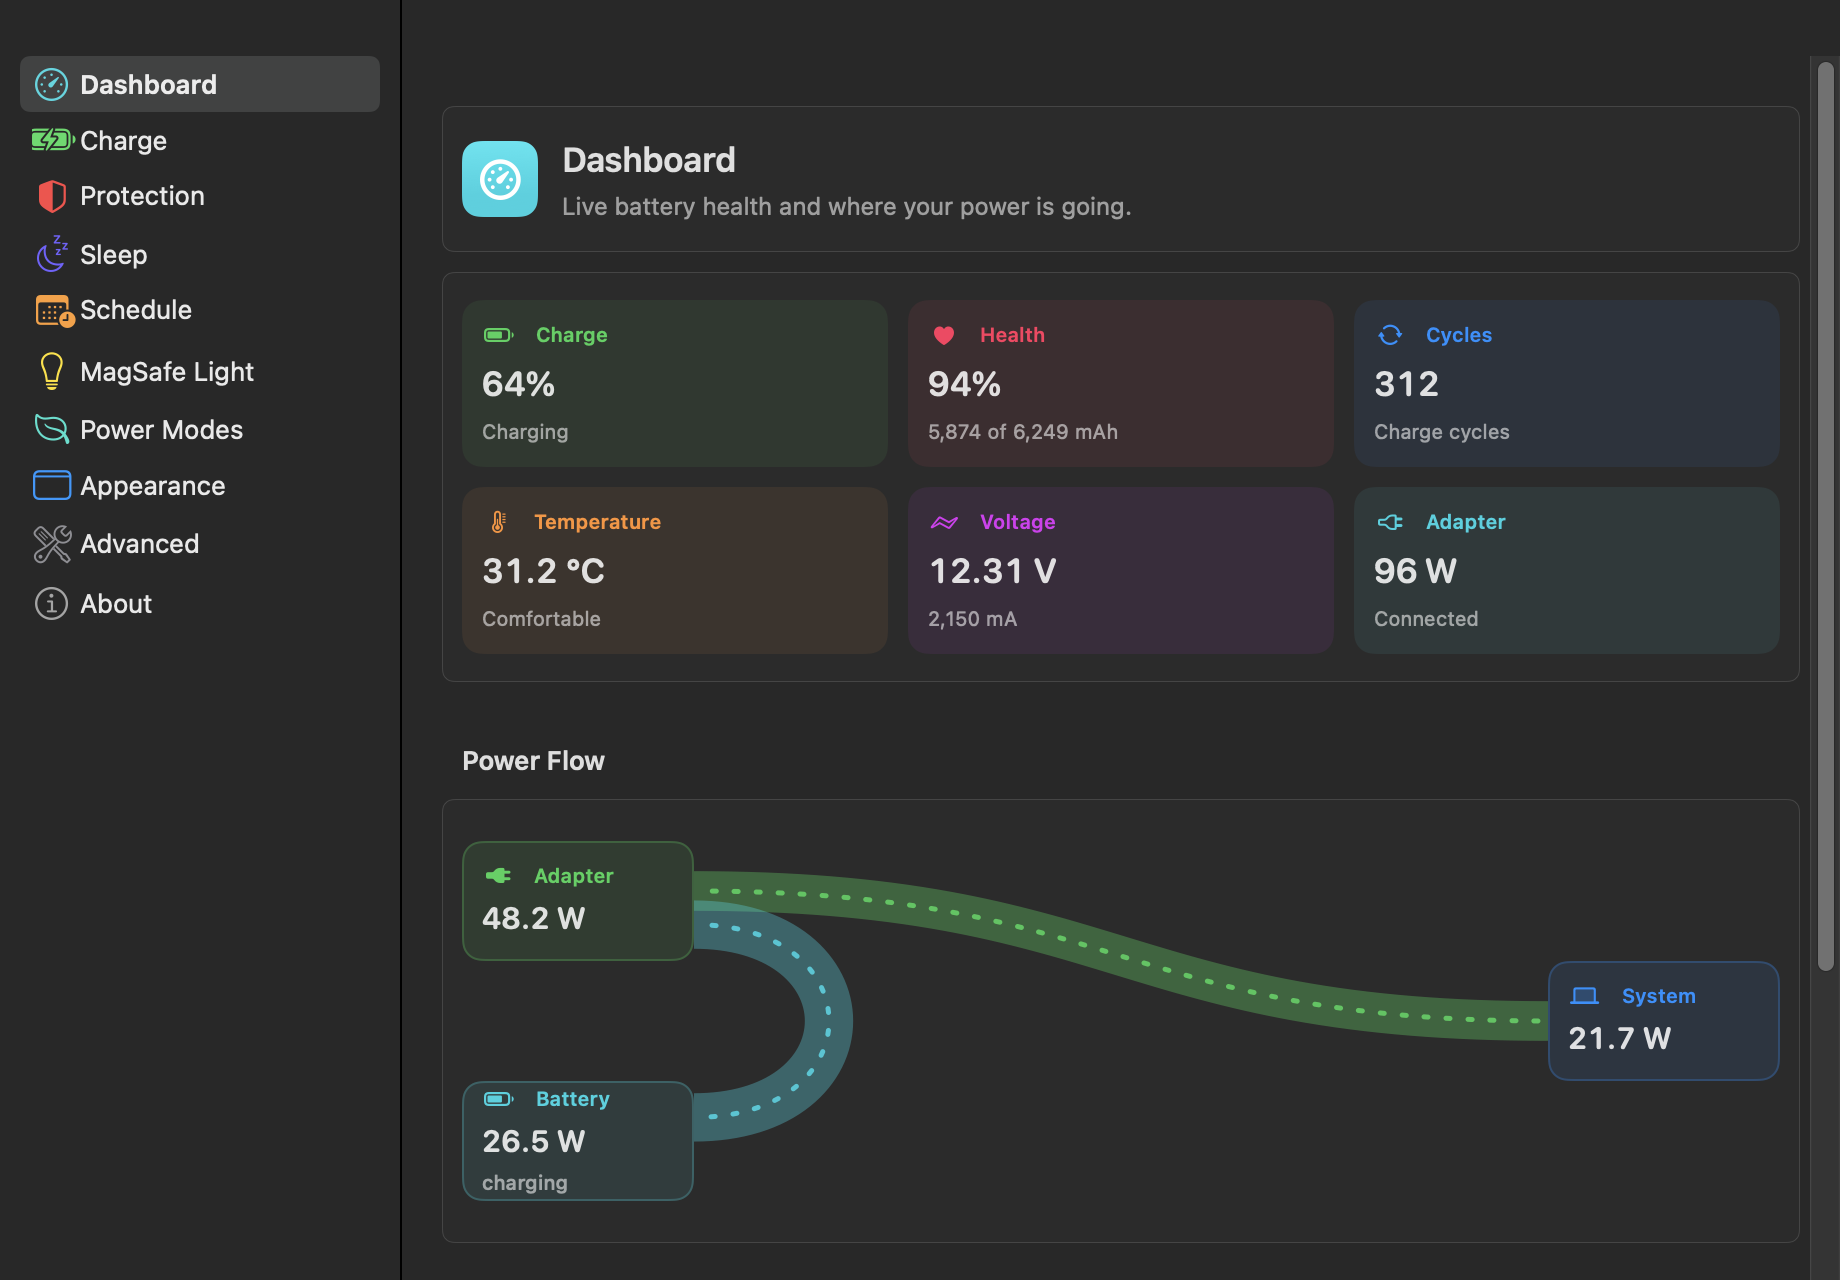The image size is (1840, 1280).
Task: Click the Power Modes leaf icon
Action: (52, 429)
